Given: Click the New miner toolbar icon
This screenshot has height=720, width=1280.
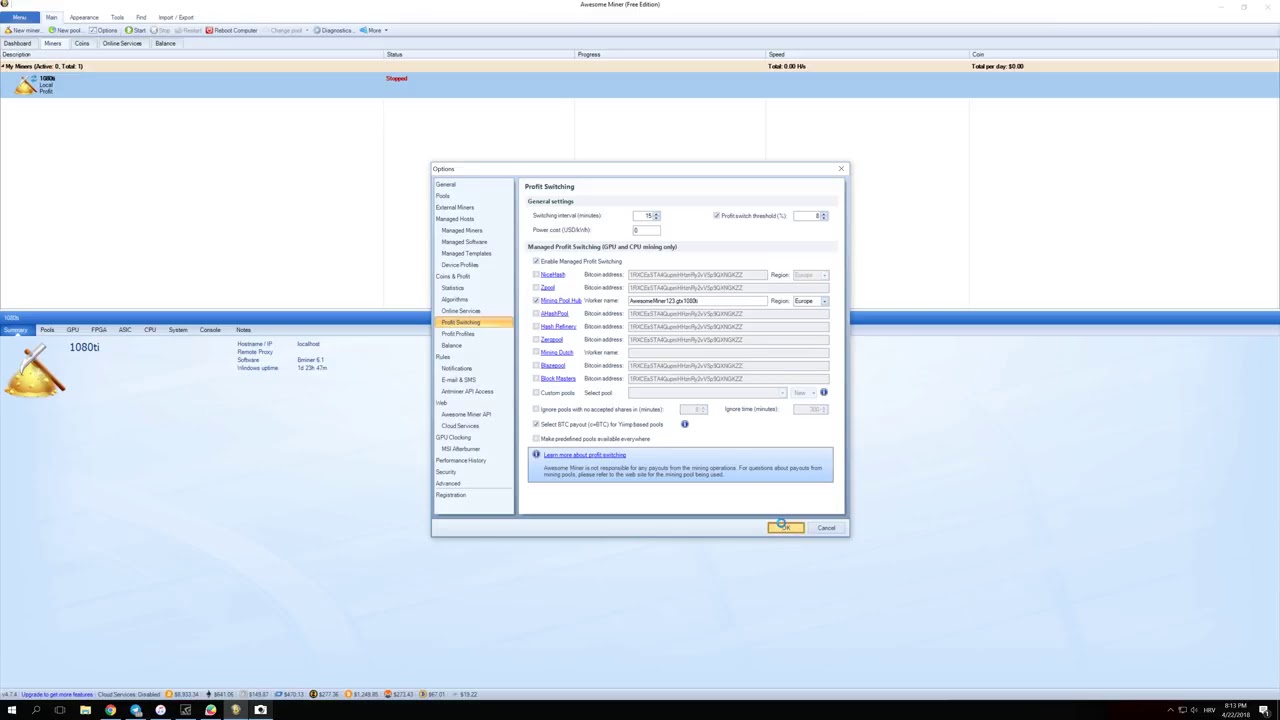Looking at the screenshot, I should point(8,30).
